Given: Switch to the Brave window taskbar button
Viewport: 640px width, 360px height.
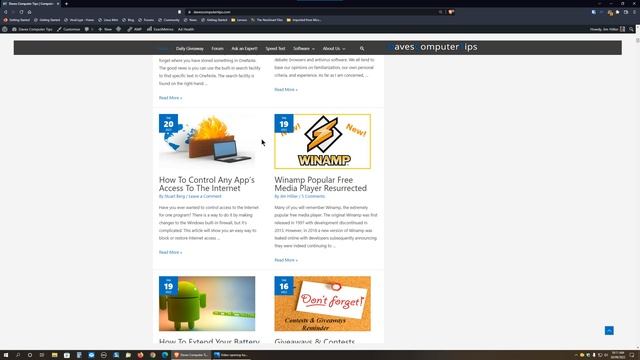Looking at the screenshot, I should [x=191, y=355].
